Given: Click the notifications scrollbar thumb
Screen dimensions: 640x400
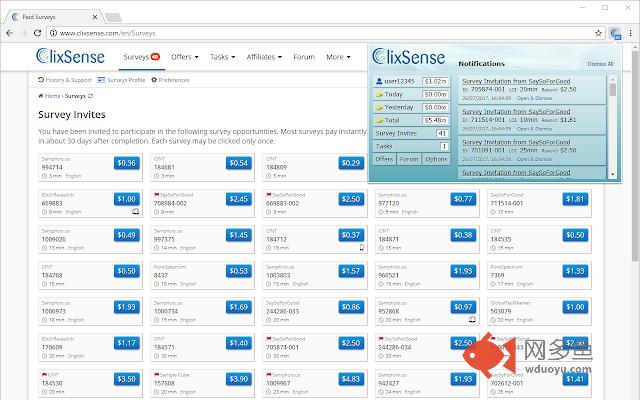Looking at the screenshot, I should (612, 89).
